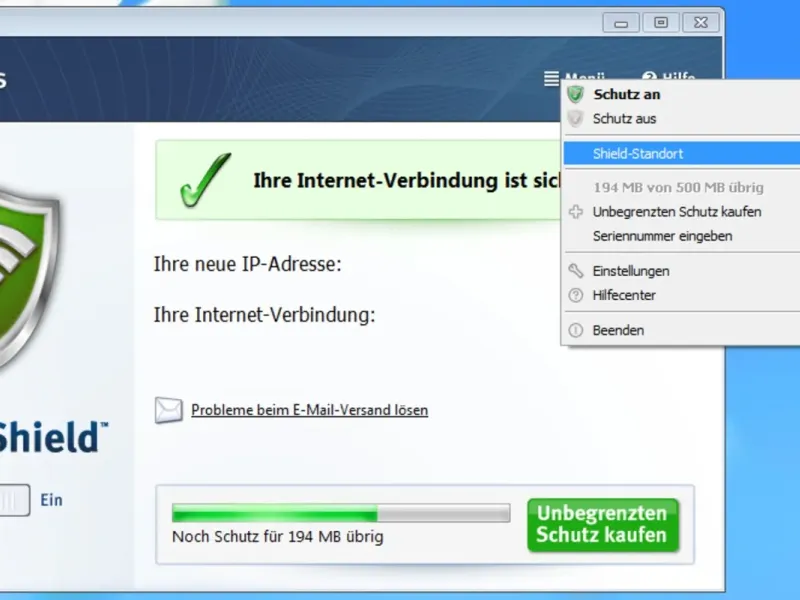The height and width of the screenshot is (600, 800).
Task: Open the Probleme beim E-Mail-Versand lösen link
Action: [309, 410]
